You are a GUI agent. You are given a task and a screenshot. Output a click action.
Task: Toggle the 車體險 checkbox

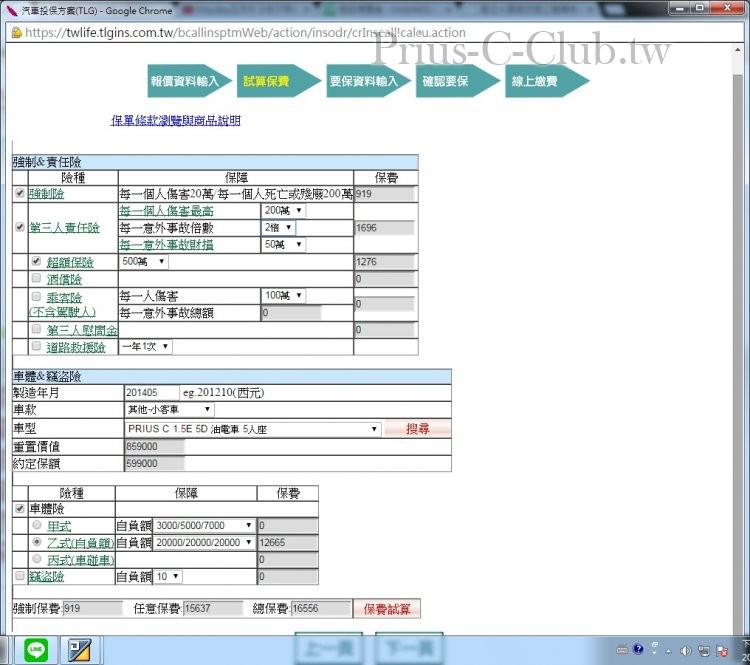(x=20, y=508)
